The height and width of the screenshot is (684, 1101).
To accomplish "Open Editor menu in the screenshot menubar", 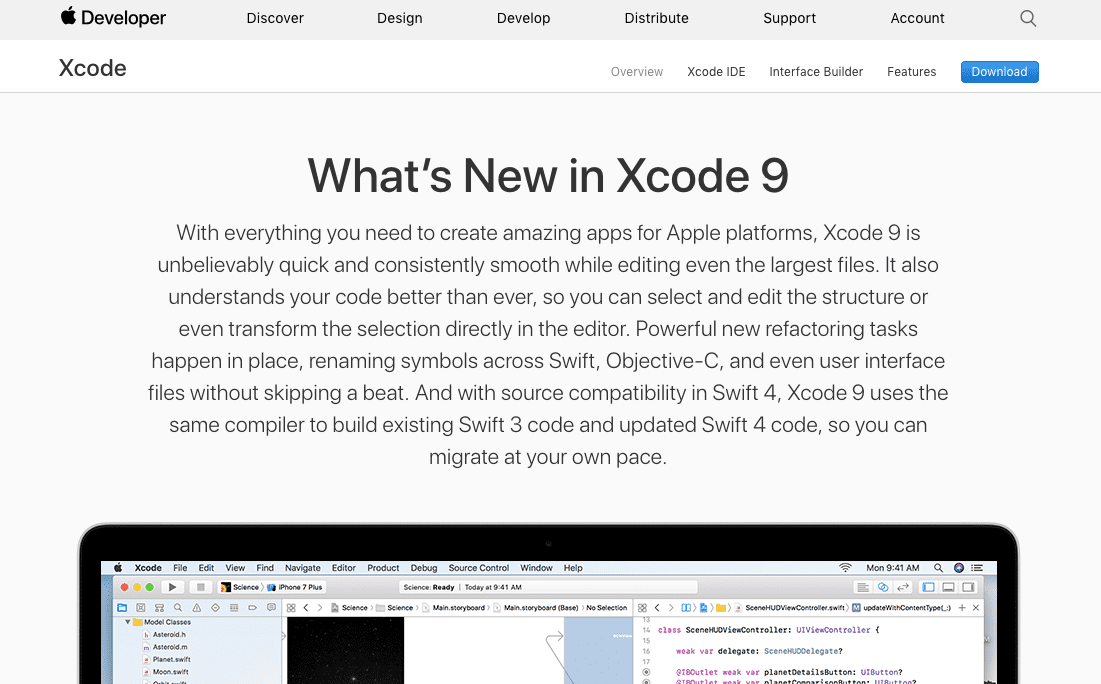I will point(343,567).
